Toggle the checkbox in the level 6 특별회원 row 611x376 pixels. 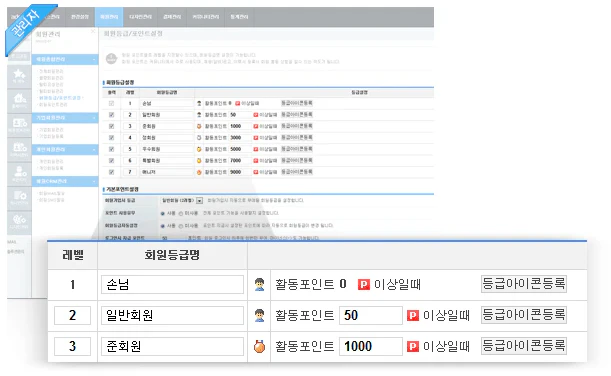click(111, 161)
